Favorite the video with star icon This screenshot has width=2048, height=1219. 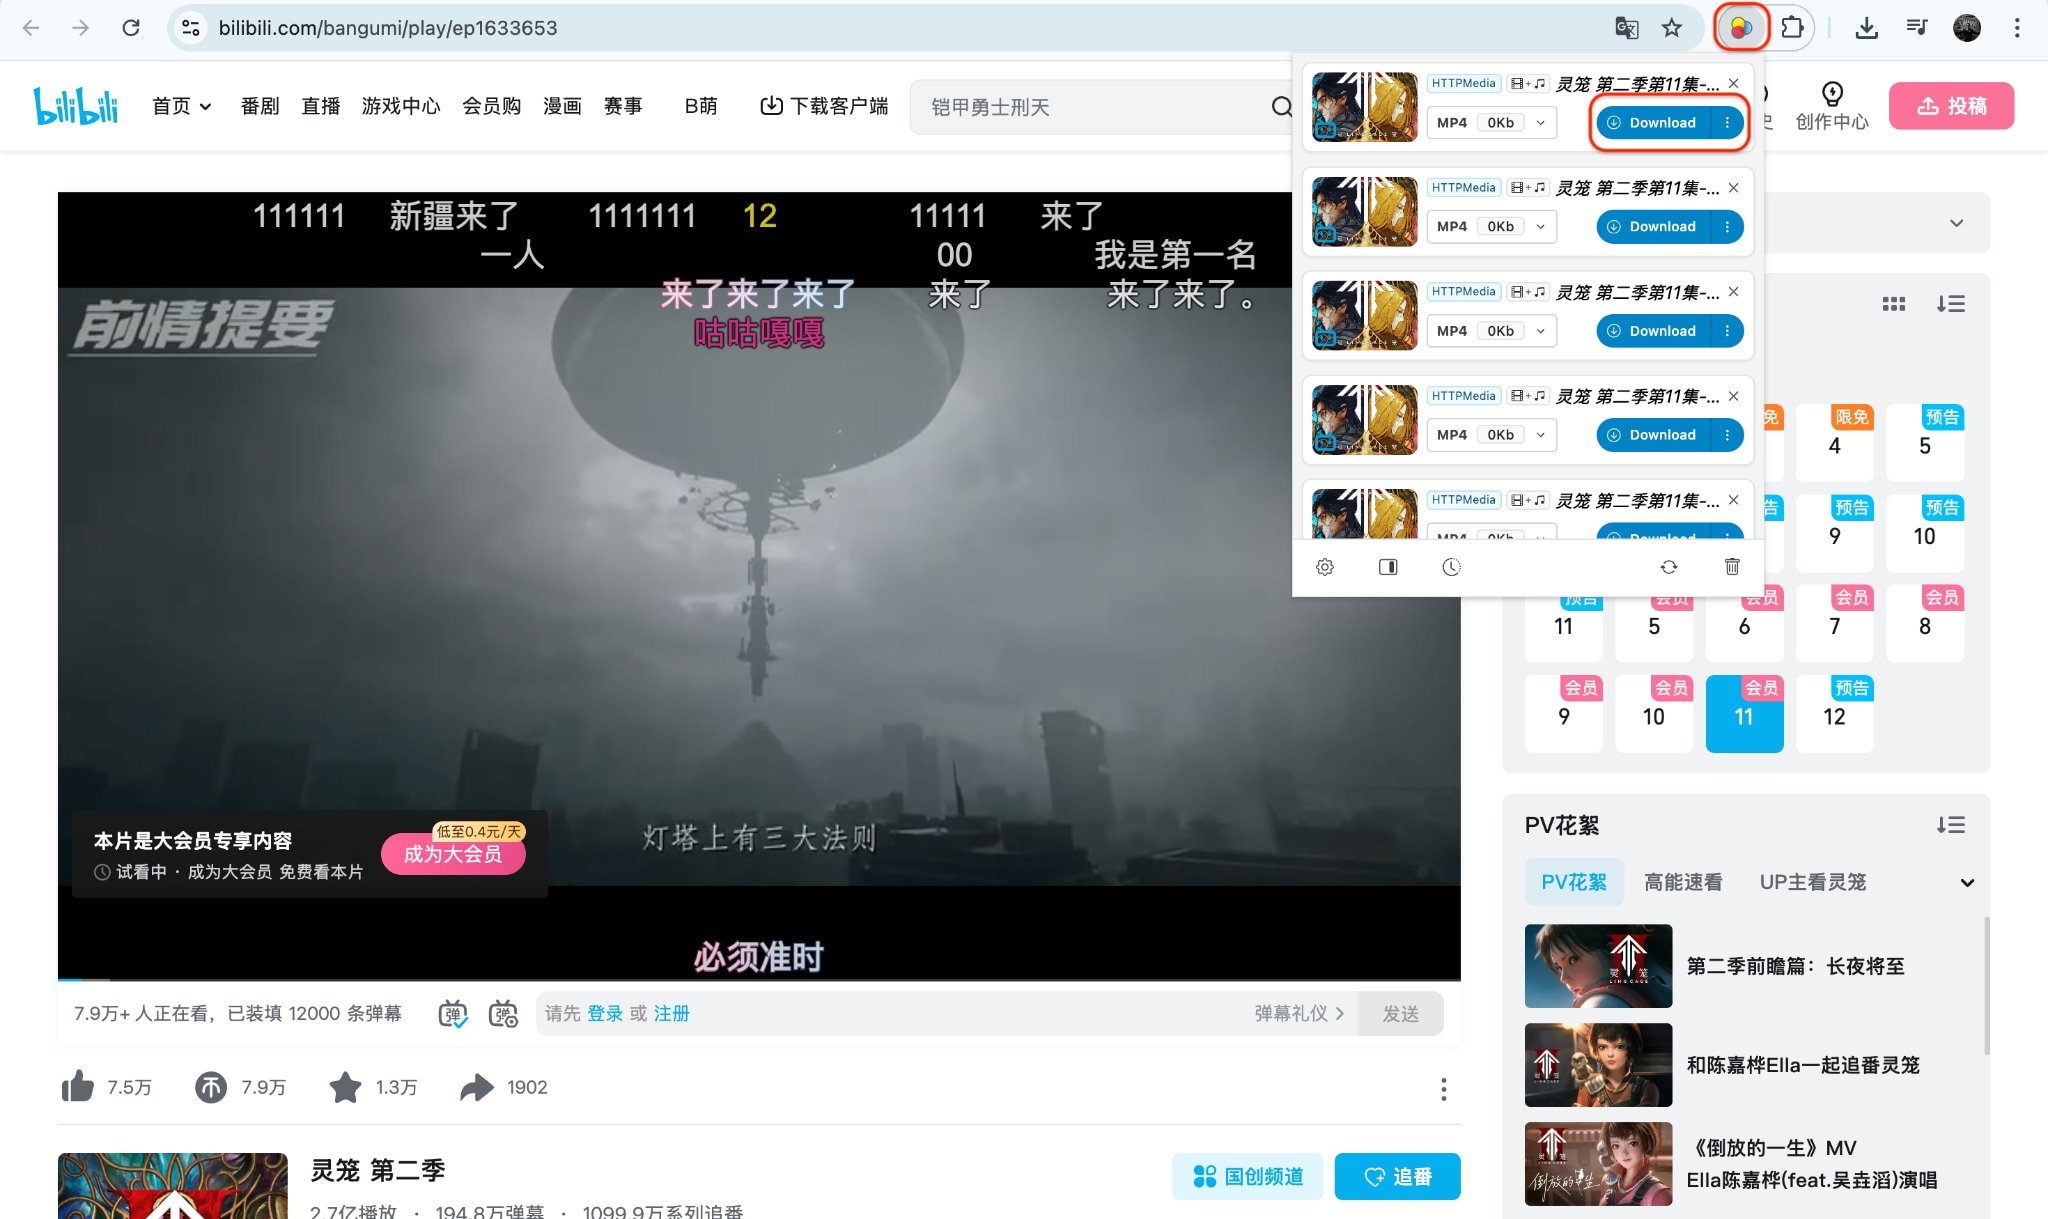pos(345,1087)
